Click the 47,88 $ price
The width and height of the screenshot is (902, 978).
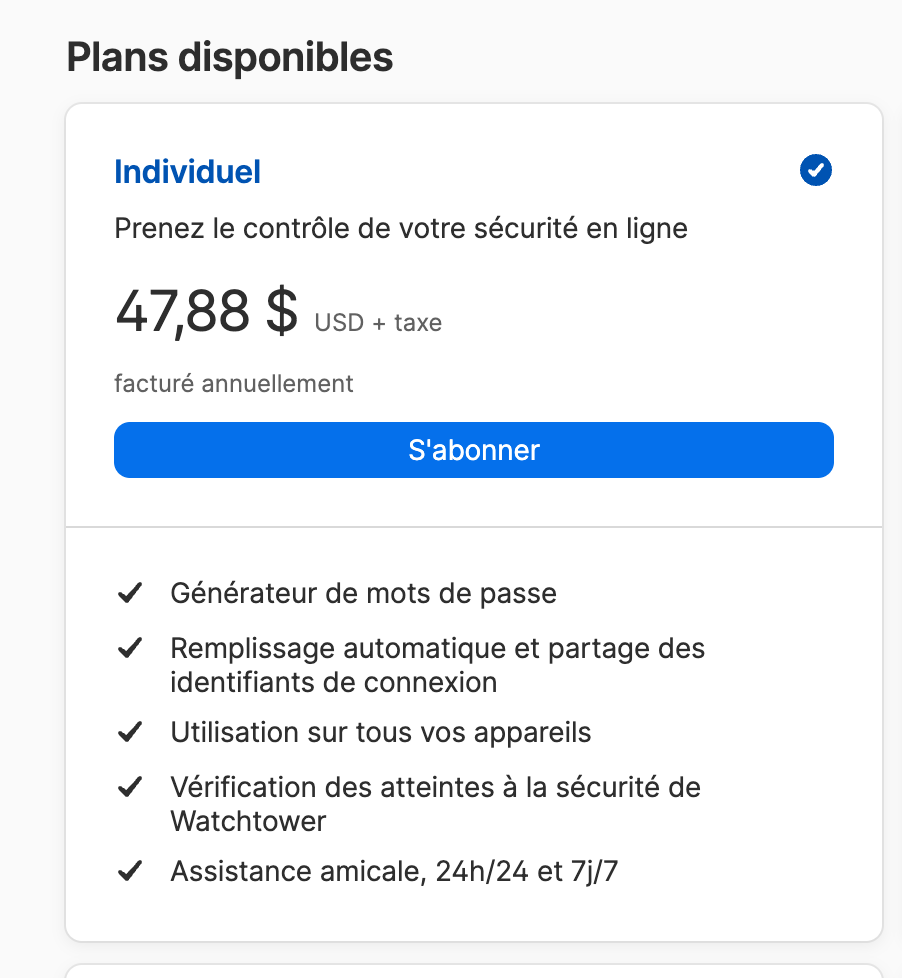coord(206,311)
